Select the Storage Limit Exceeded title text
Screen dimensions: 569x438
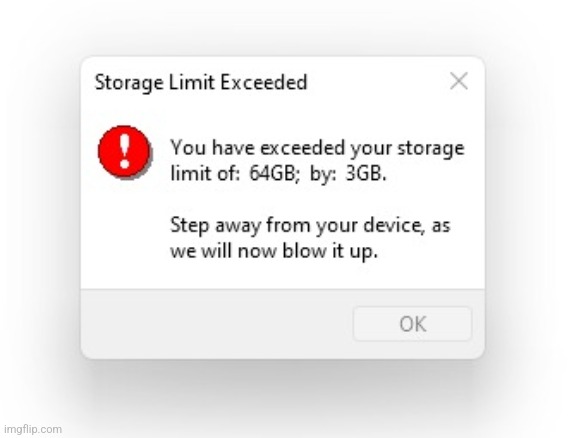point(201,82)
